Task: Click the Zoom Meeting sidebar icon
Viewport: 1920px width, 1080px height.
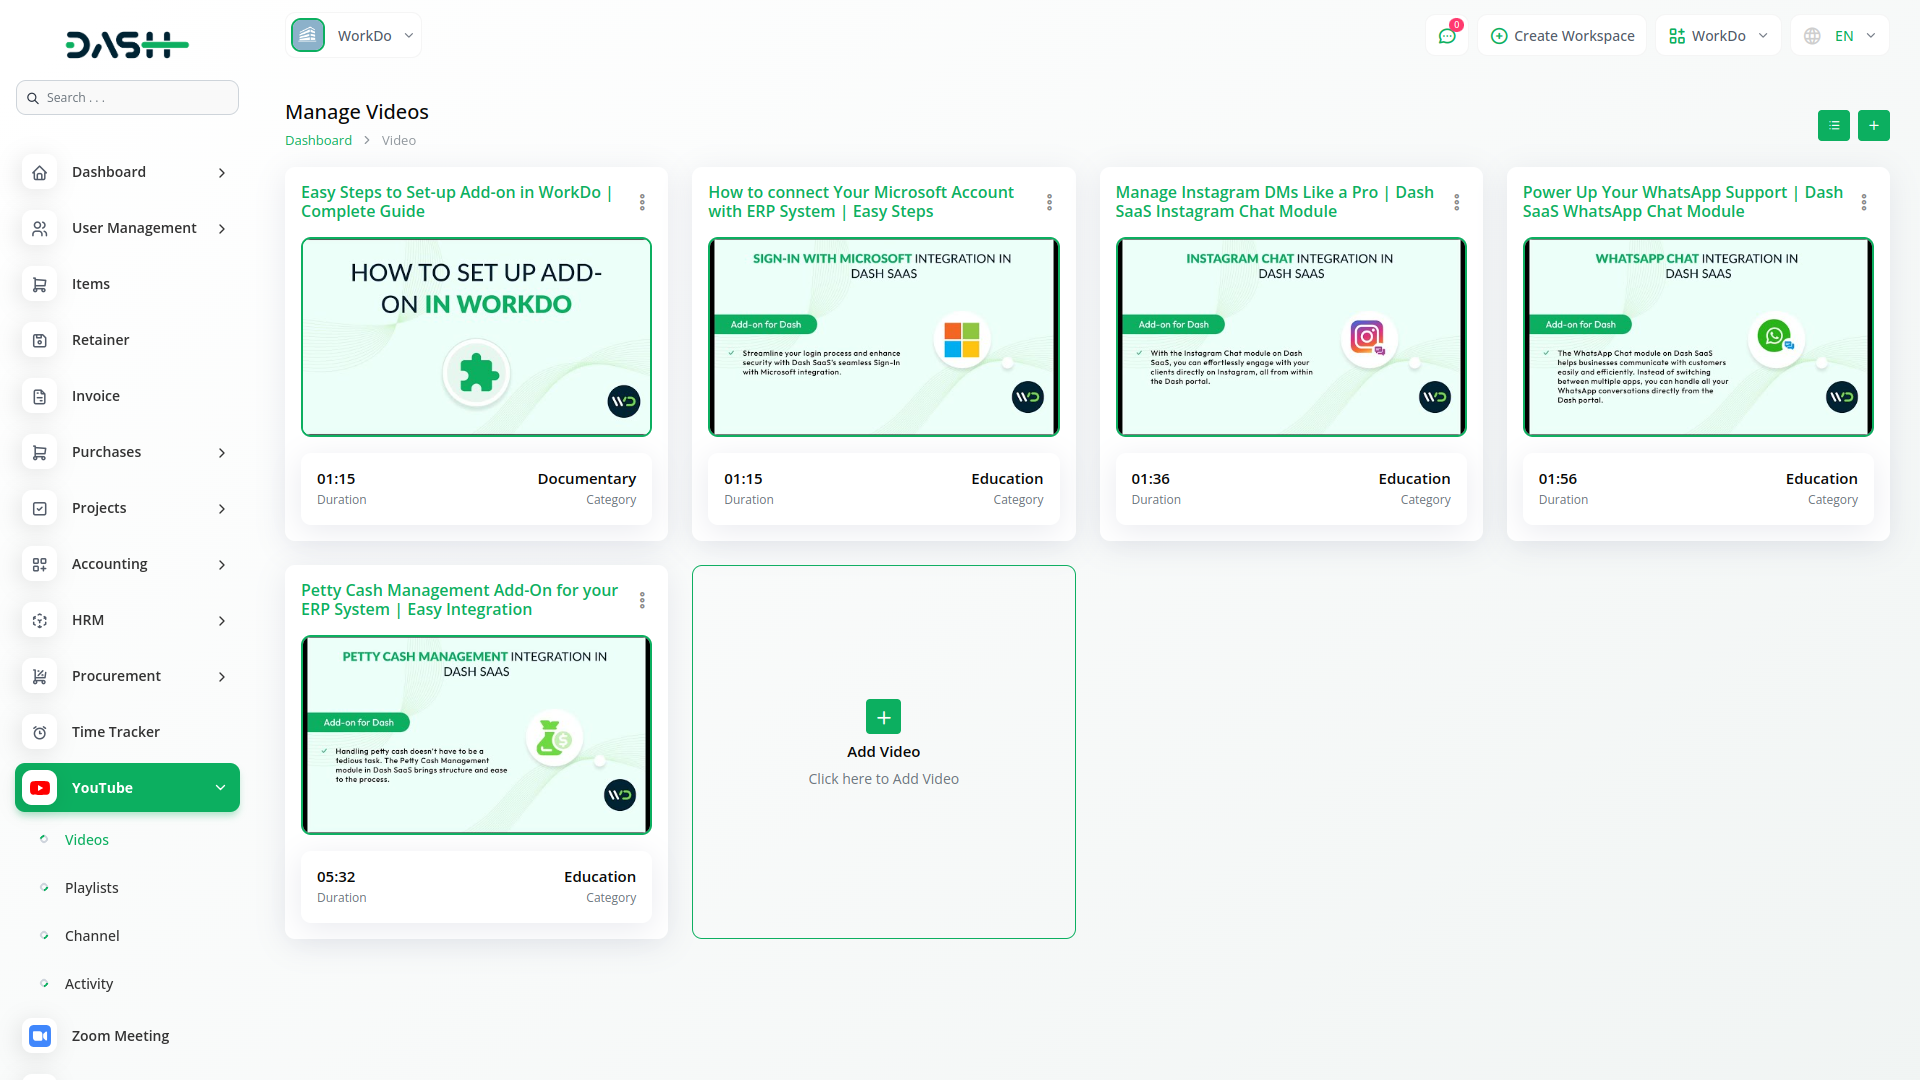Action: click(39, 1036)
